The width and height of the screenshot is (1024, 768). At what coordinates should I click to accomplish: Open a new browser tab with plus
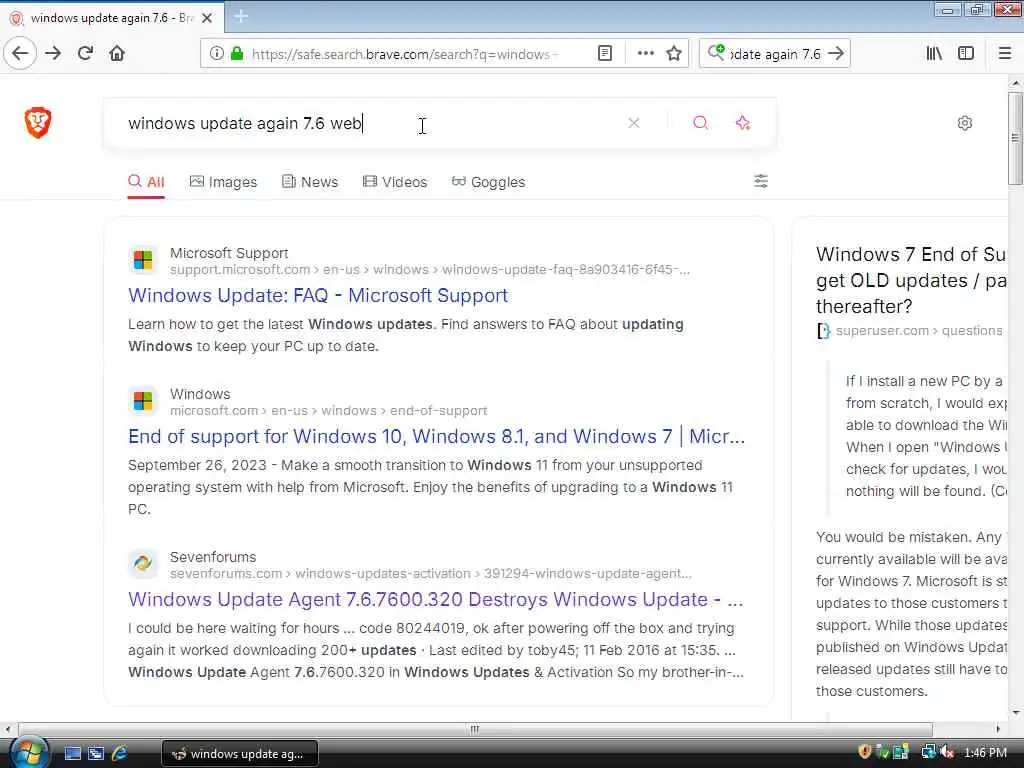pyautogui.click(x=241, y=16)
